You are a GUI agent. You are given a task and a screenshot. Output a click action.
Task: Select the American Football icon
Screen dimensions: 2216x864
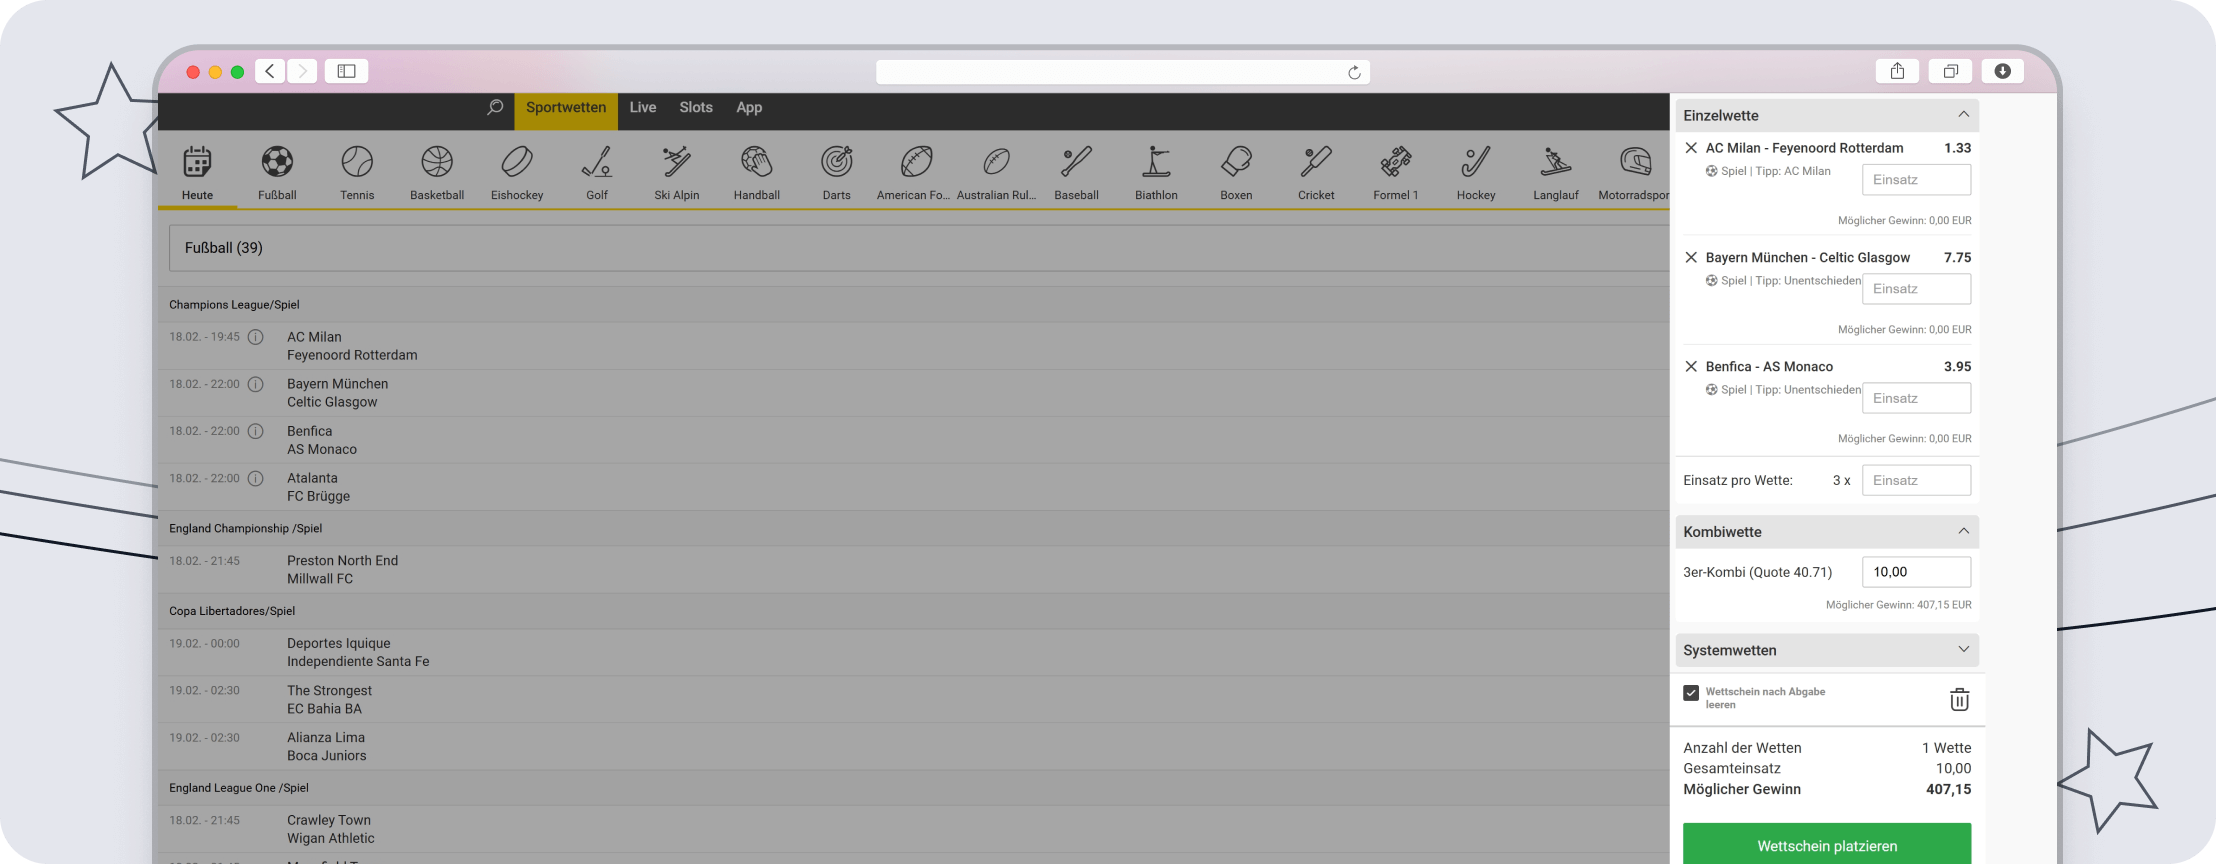(x=917, y=162)
